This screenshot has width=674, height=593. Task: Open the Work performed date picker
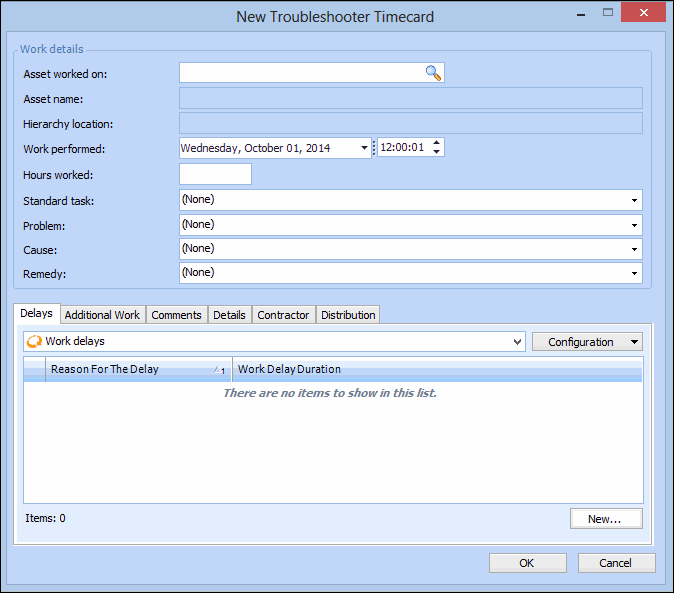point(364,148)
